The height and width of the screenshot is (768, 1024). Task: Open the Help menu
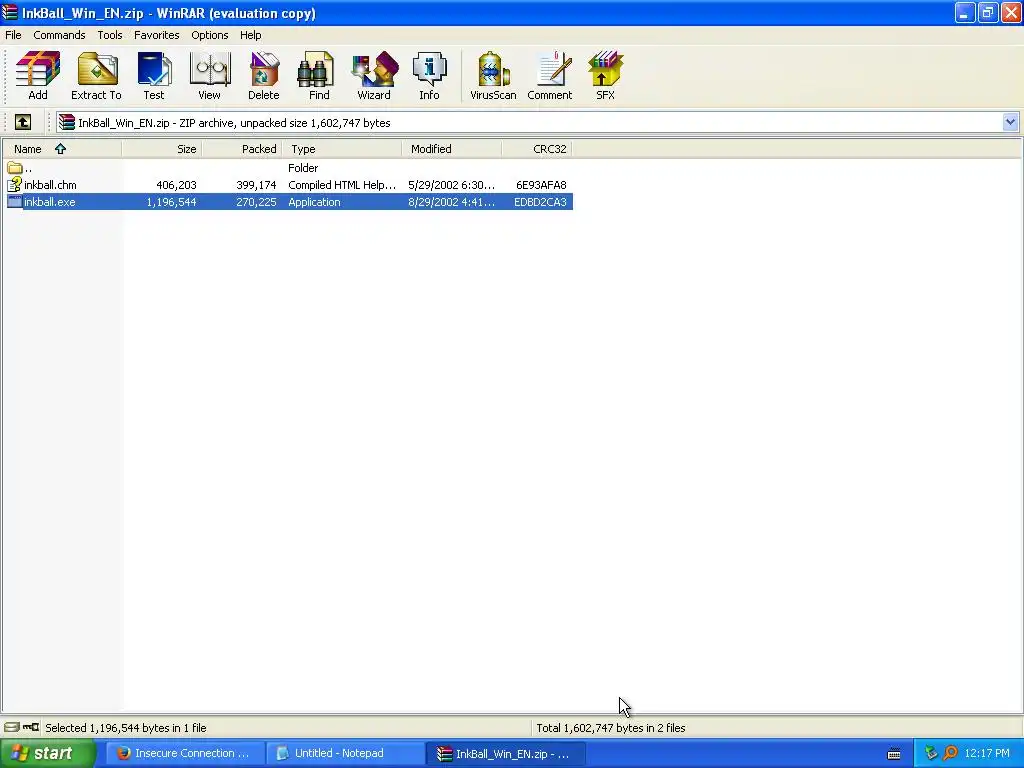[x=251, y=35]
